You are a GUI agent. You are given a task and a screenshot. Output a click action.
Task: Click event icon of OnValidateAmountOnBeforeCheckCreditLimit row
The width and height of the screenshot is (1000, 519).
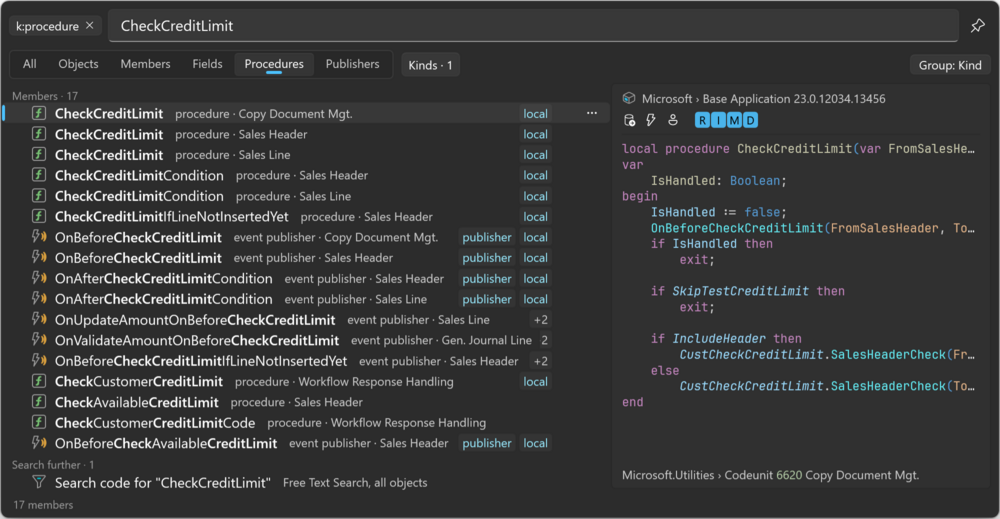(x=39, y=340)
